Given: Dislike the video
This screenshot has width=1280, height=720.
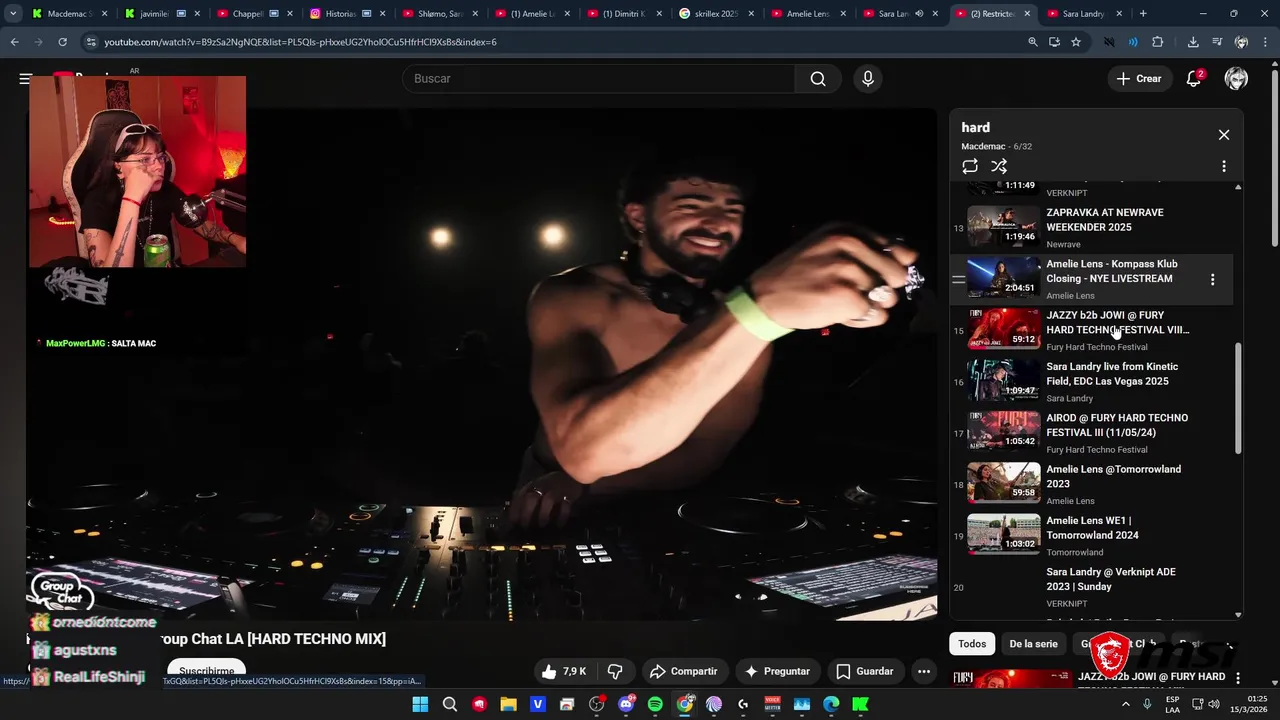Looking at the screenshot, I should click(x=615, y=671).
